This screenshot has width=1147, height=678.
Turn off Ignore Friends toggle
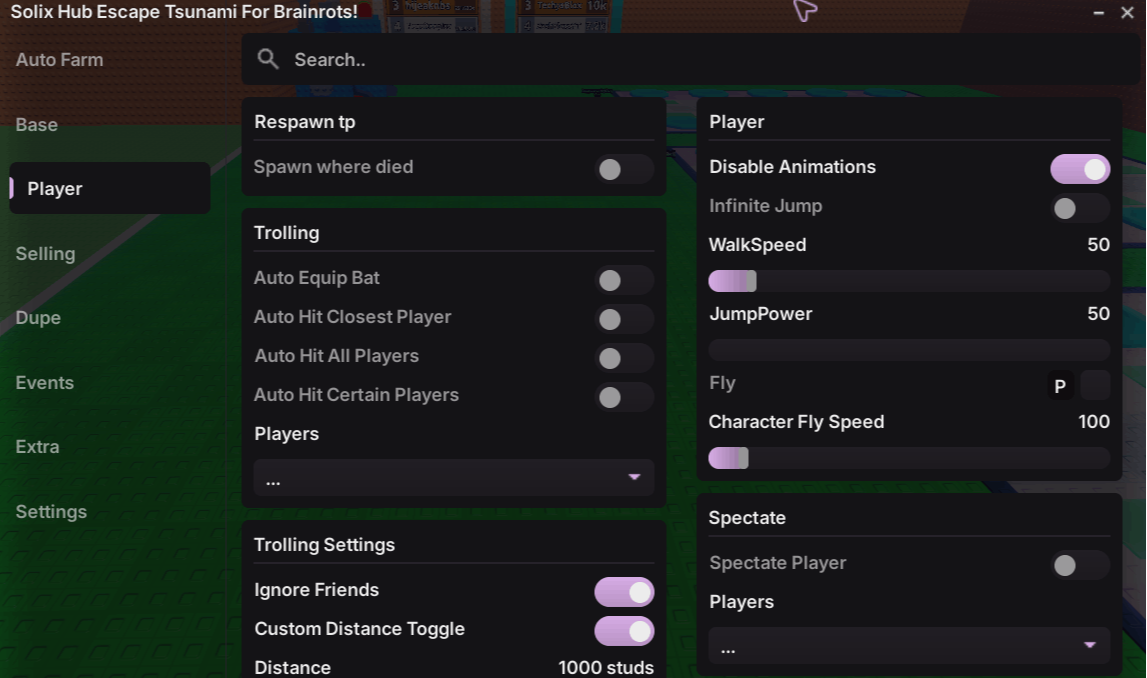tap(624, 592)
